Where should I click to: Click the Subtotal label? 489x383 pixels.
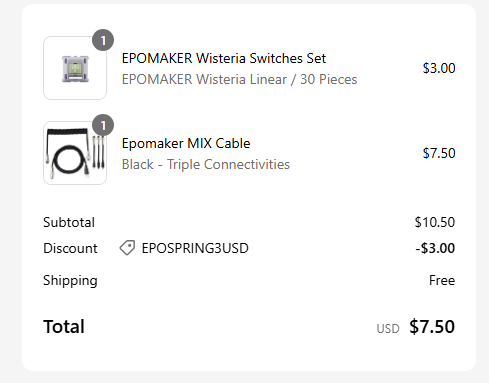point(69,222)
